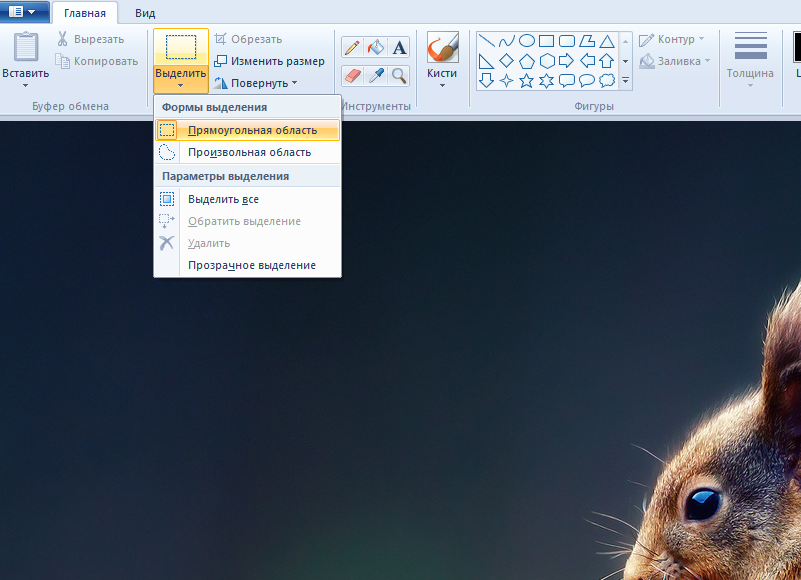801x580 pixels.
Task: Choose the Eraser tool
Action: coord(351,75)
